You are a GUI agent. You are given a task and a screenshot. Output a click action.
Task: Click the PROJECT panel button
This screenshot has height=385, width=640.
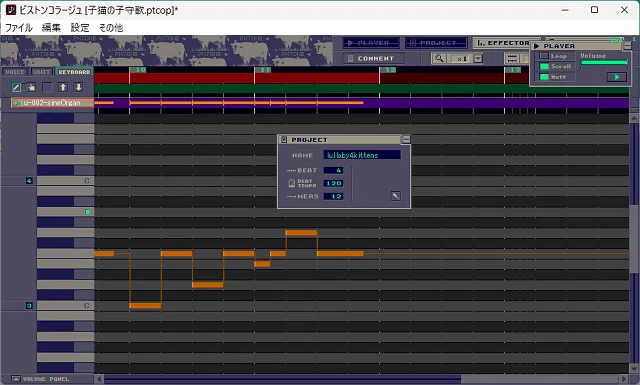click(436, 43)
